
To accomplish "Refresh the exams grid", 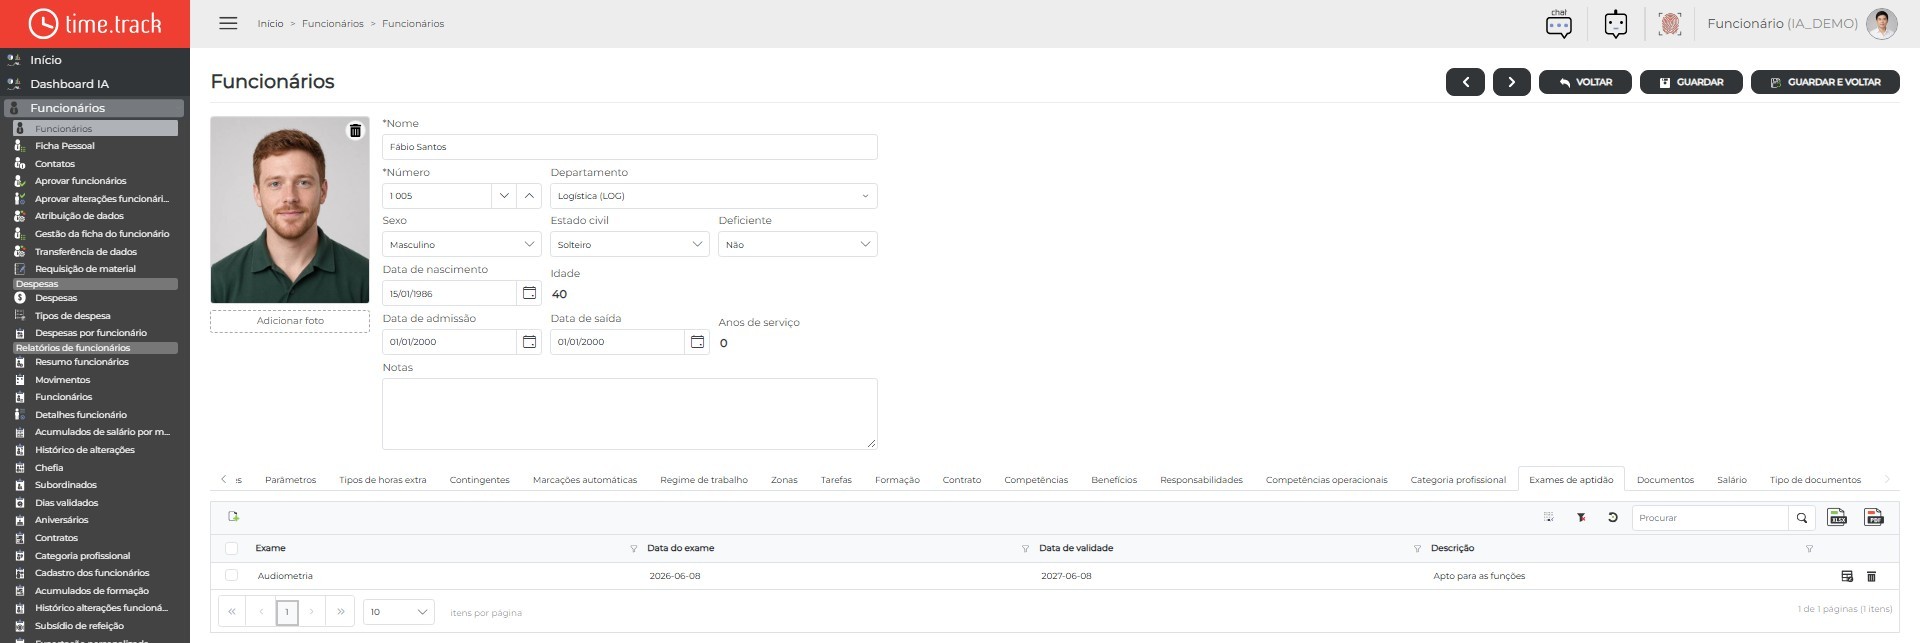I will 1613,517.
